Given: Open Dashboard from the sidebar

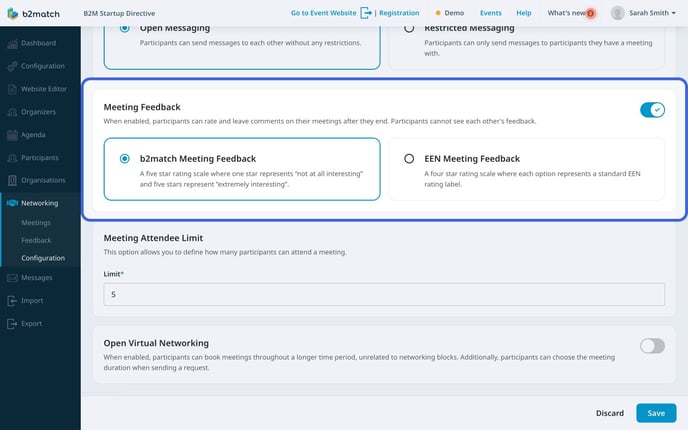Looking at the screenshot, I should pyautogui.click(x=40, y=43).
